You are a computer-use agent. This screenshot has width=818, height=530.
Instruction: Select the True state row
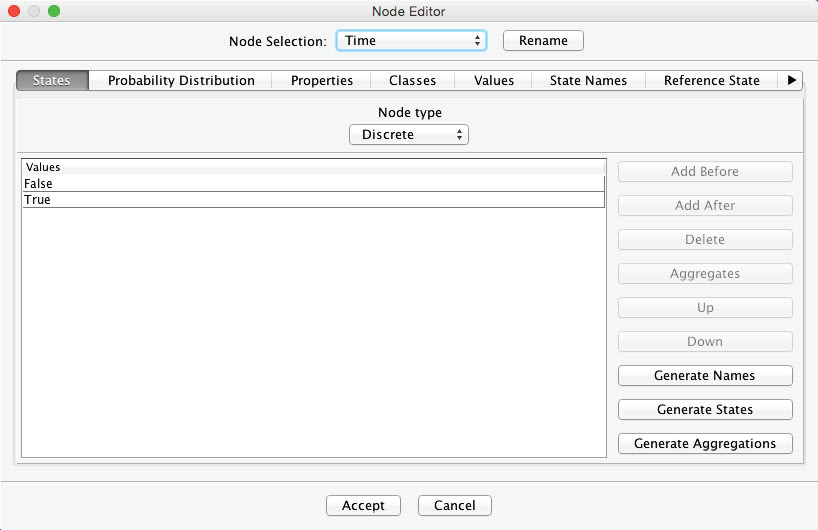[x=313, y=200]
